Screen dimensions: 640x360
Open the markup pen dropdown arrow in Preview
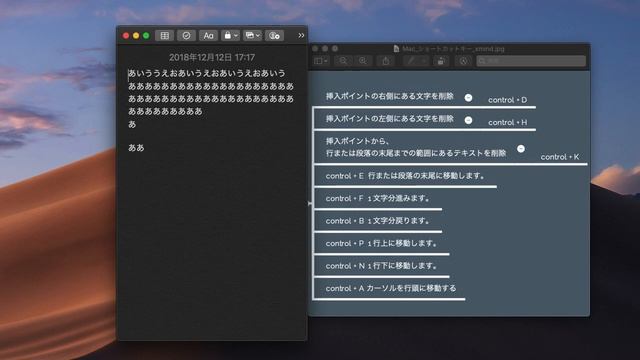click(x=424, y=61)
